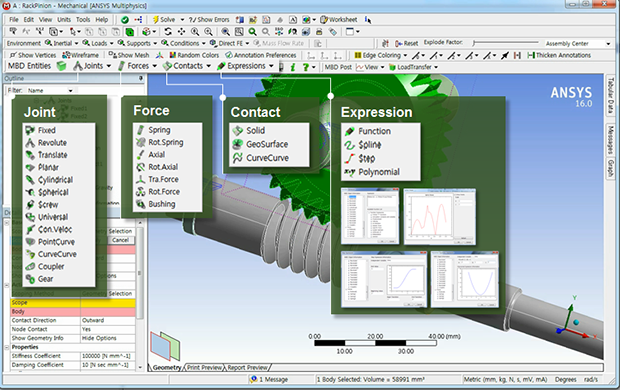
Task: Toggle Show Vertices display
Action: tap(33, 55)
